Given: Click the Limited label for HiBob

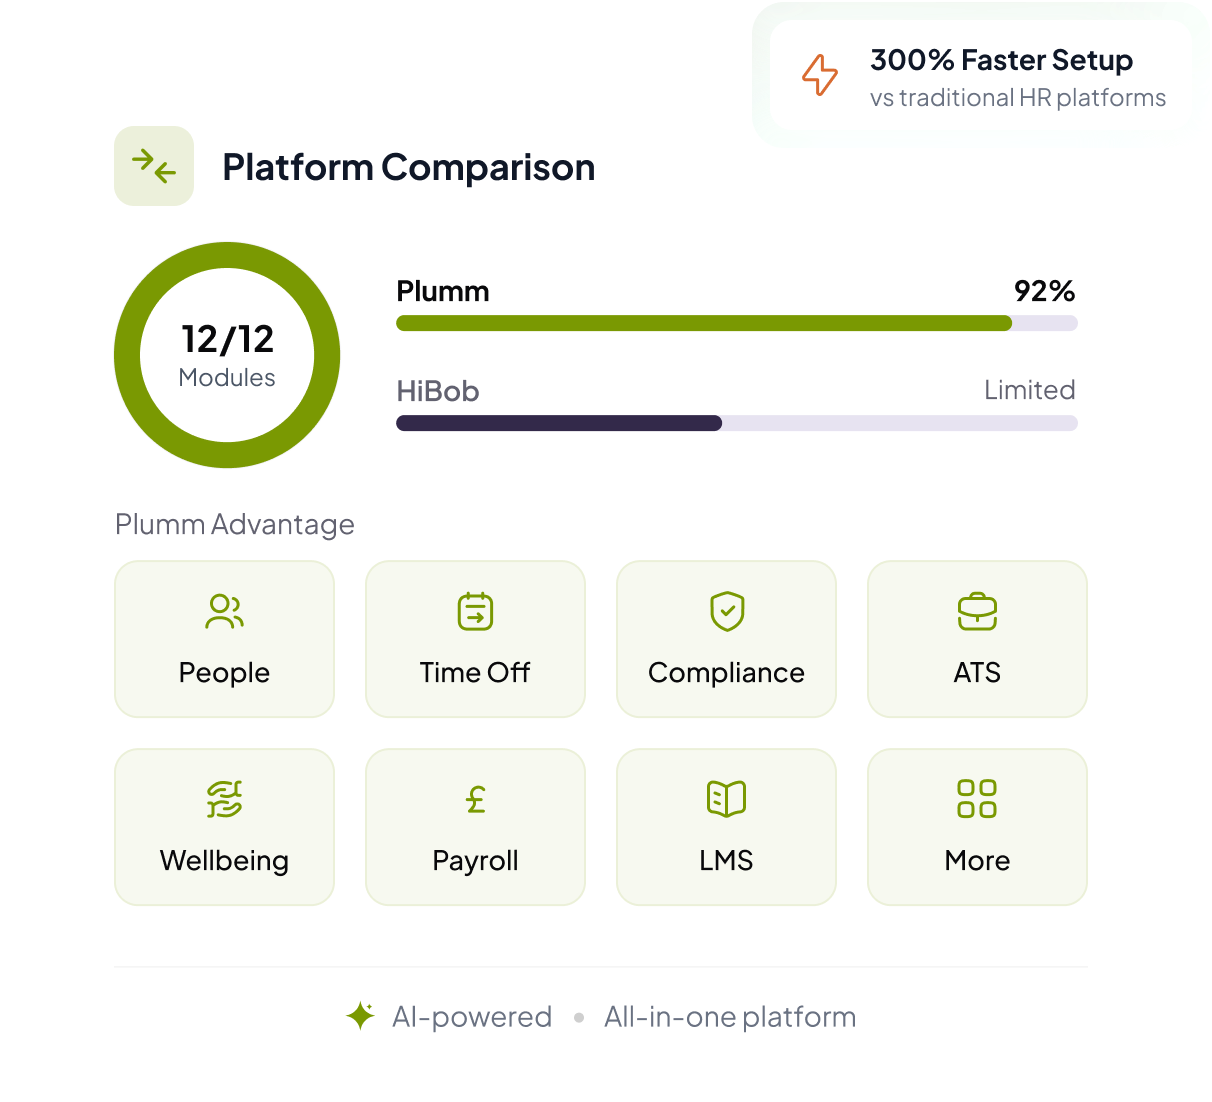Looking at the screenshot, I should [1029, 390].
